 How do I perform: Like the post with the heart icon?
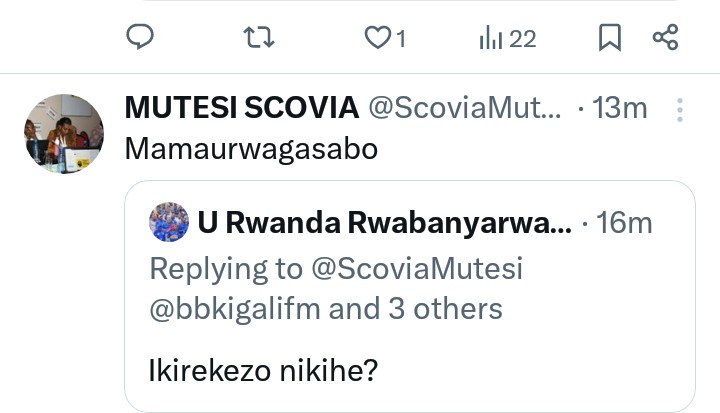point(376,38)
